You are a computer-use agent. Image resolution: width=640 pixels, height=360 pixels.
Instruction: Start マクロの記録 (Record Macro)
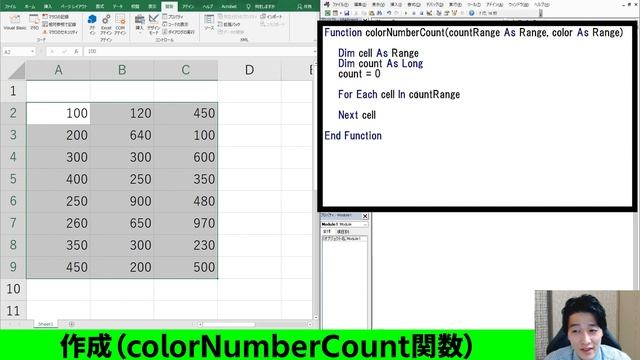click(x=56, y=17)
